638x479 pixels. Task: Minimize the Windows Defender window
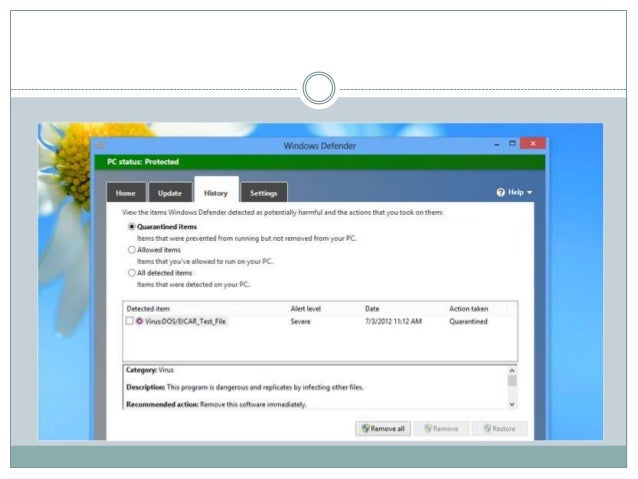496,144
